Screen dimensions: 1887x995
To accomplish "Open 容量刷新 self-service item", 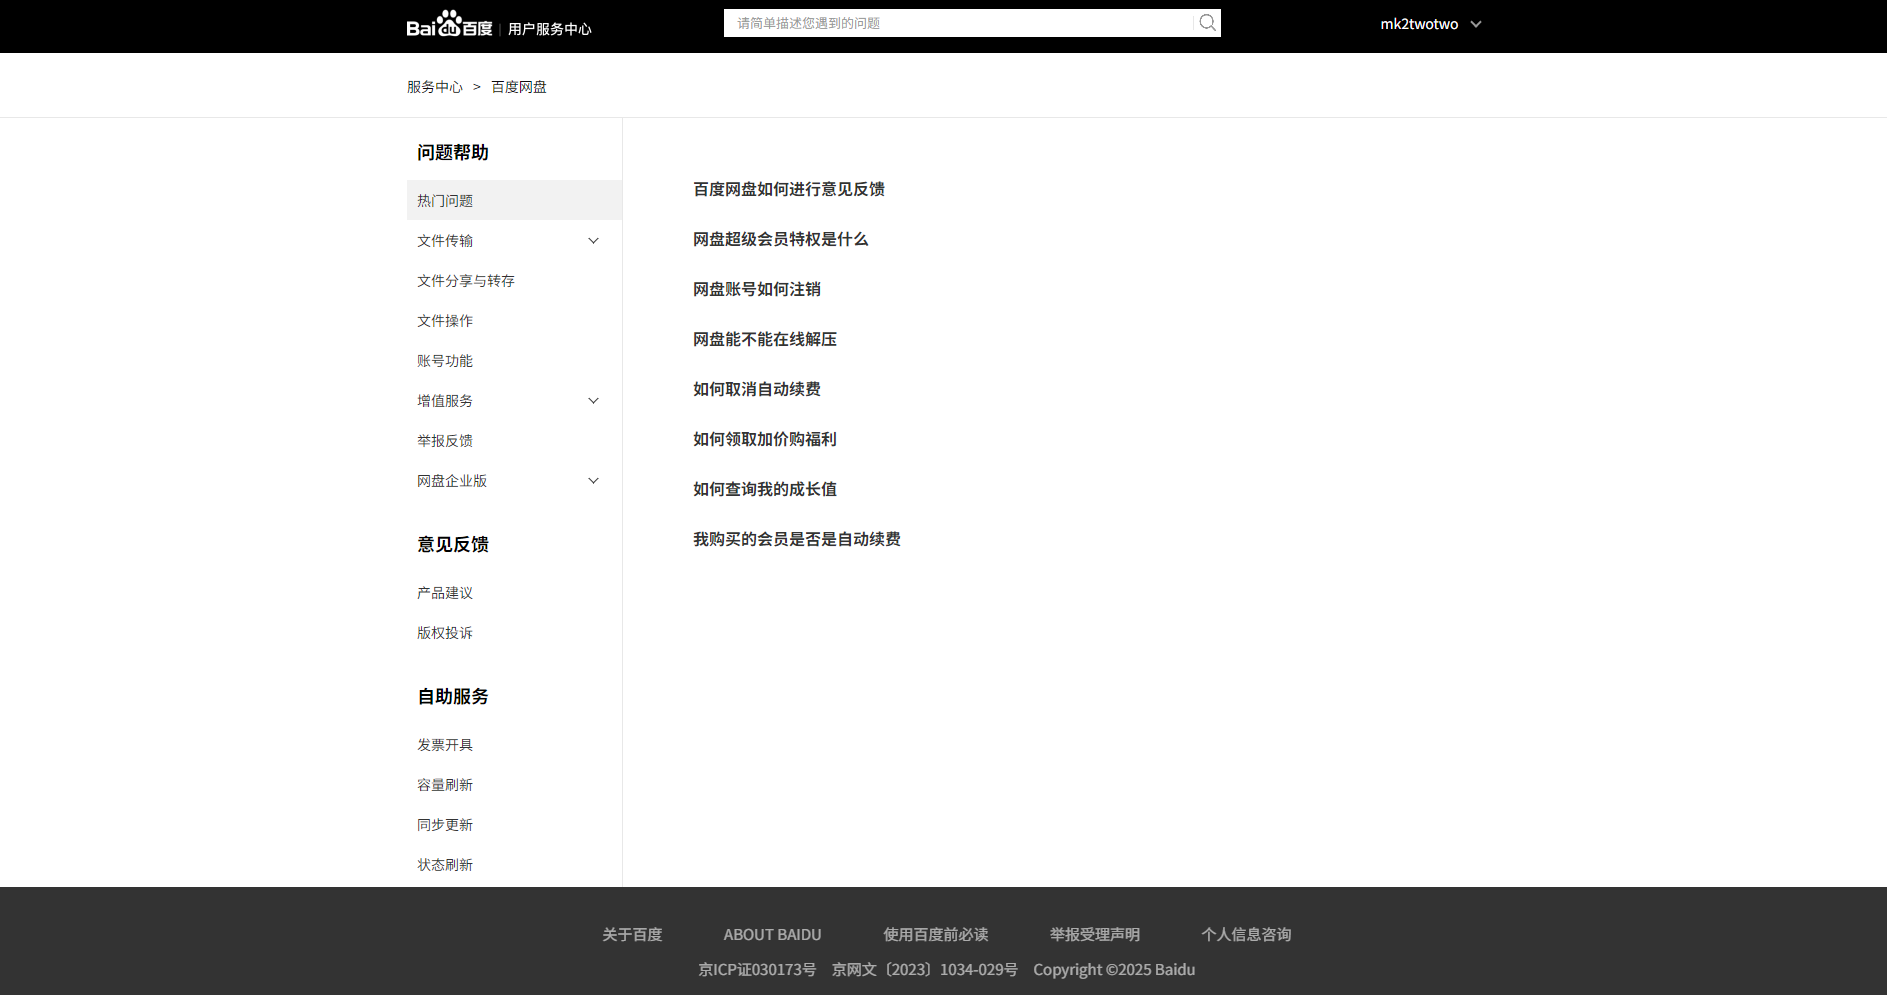I will click(445, 785).
